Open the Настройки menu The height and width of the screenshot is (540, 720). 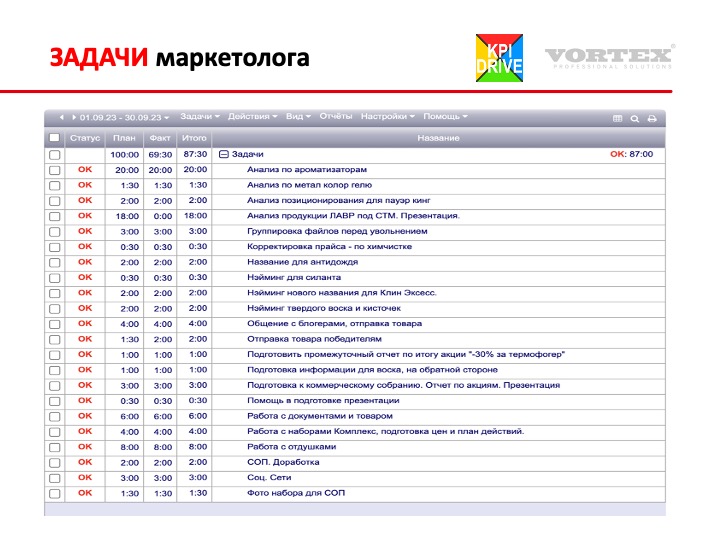(388, 117)
